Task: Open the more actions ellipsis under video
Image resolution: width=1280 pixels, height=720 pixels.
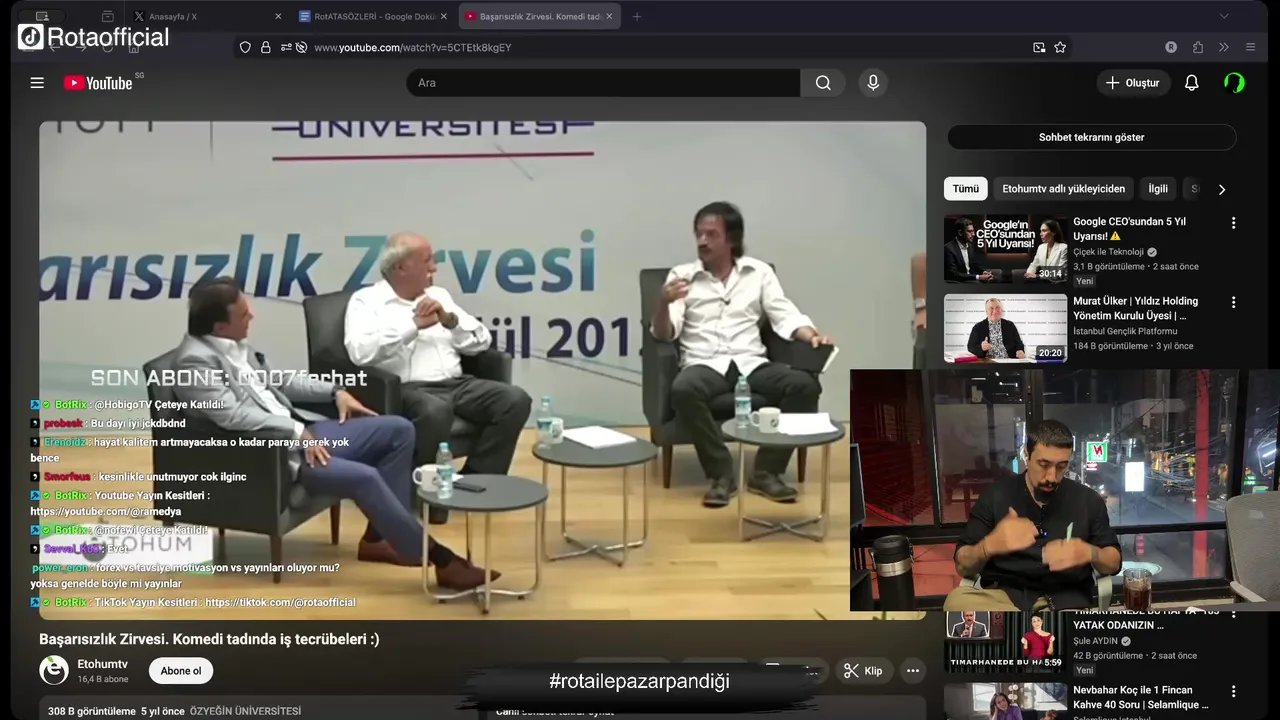Action: coord(912,671)
